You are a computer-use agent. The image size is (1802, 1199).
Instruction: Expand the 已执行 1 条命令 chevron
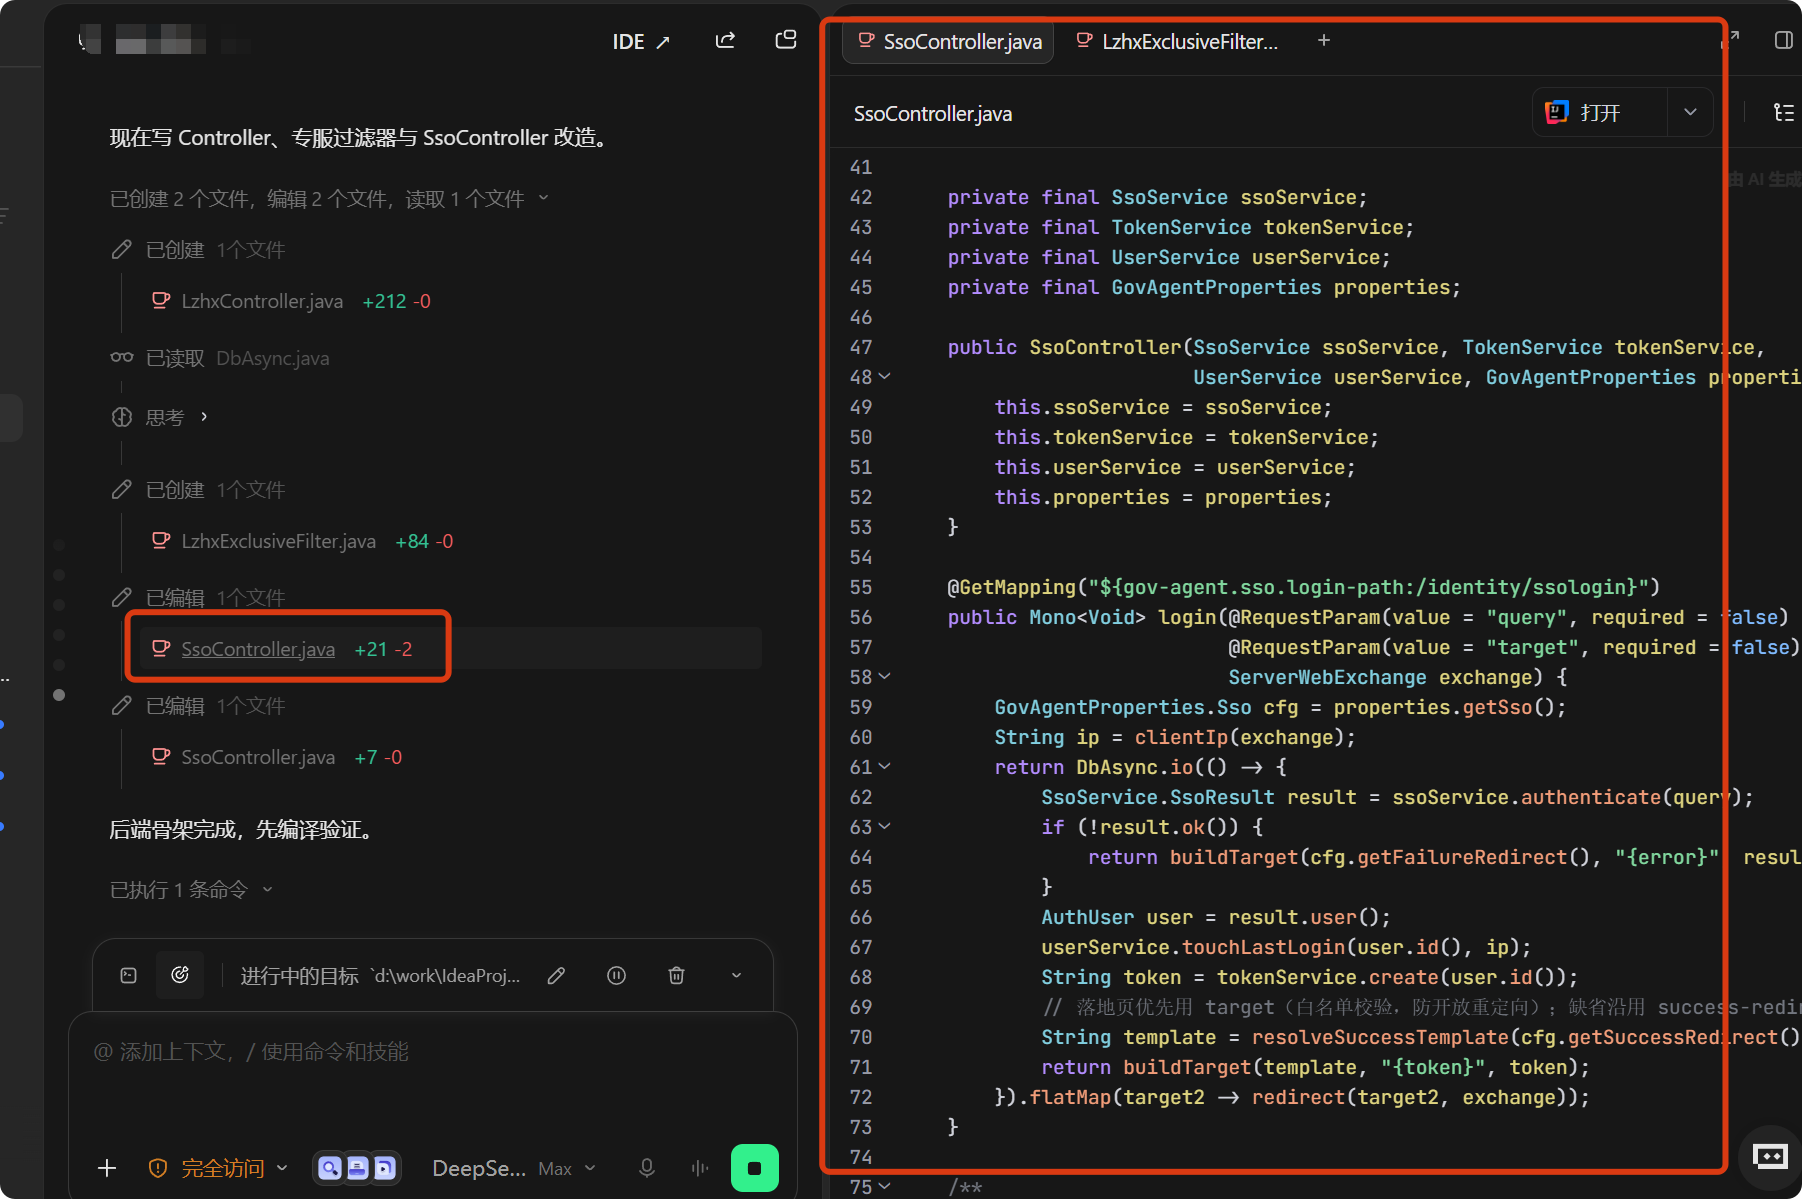(x=267, y=889)
